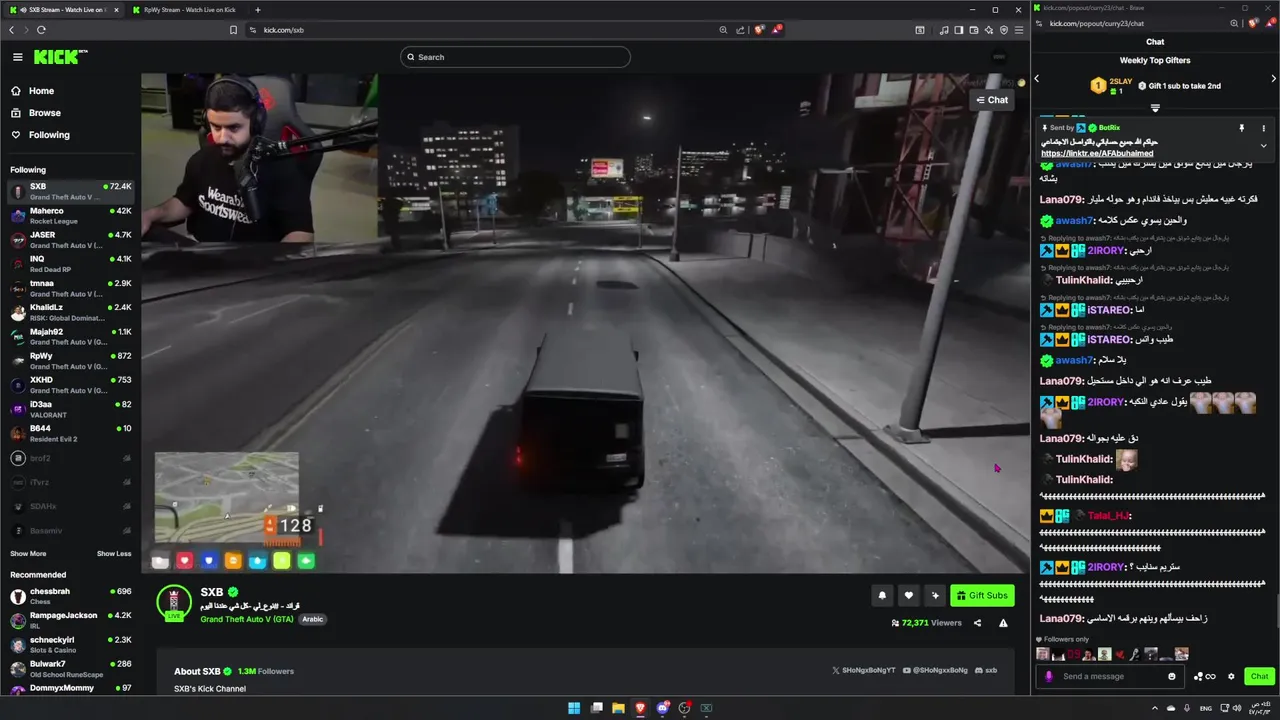Image resolution: width=1280 pixels, height=720 pixels.
Task: Click the heart follow icon
Action: click(x=908, y=596)
